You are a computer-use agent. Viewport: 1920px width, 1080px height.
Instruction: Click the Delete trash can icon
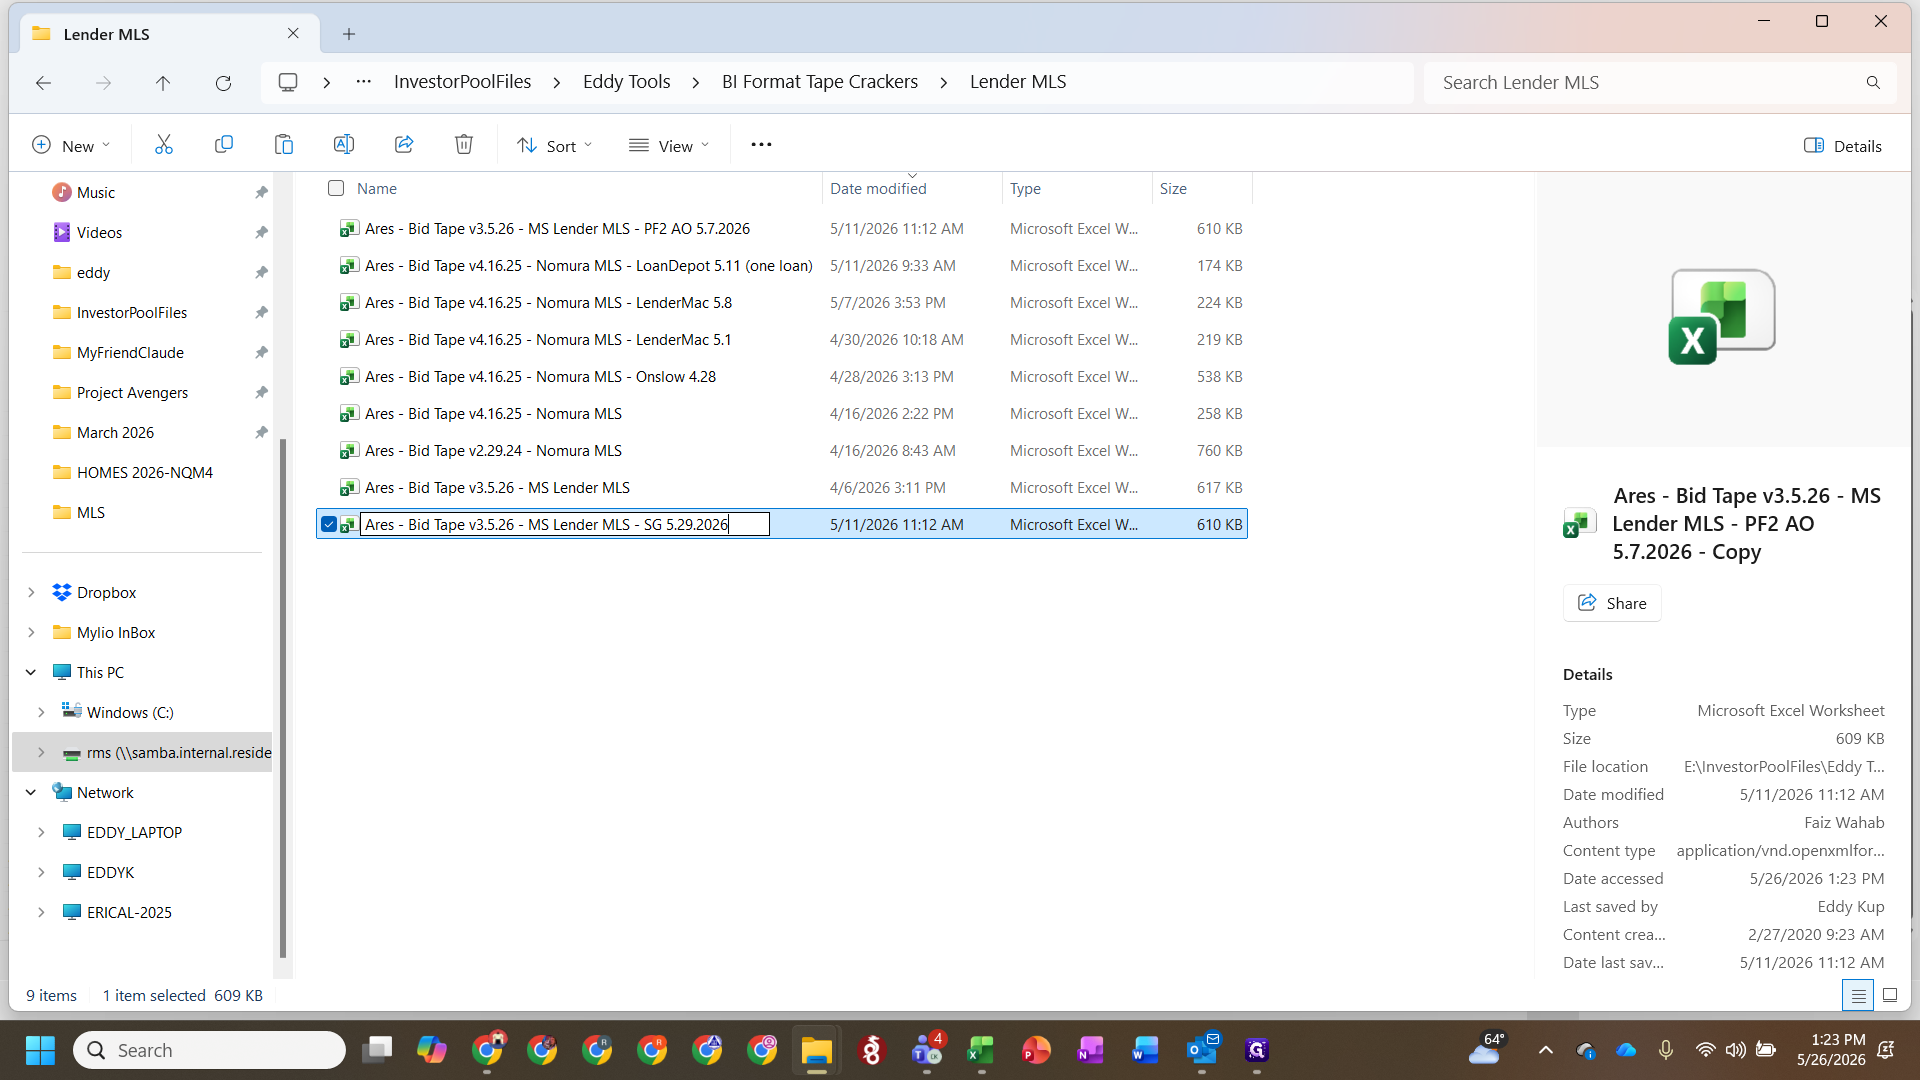tap(464, 145)
